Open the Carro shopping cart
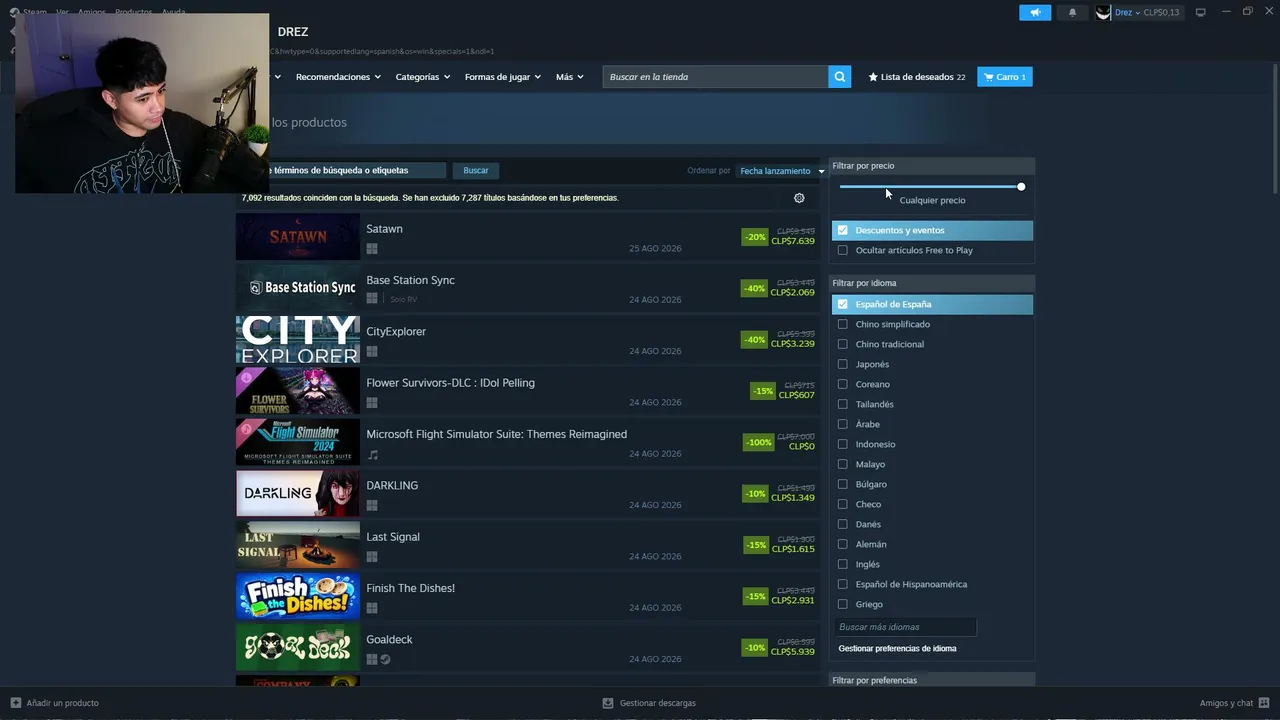Screen dimensions: 1280x720 click(1005, 77)
